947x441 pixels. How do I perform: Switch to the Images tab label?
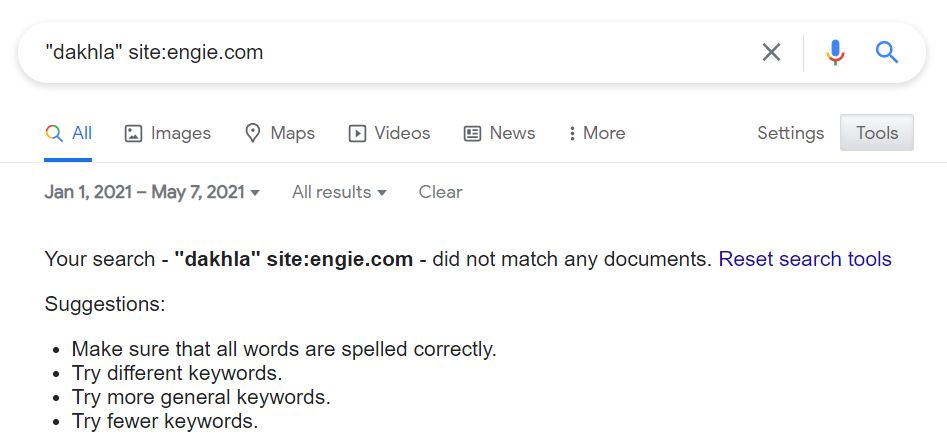(x=181, y=133)
